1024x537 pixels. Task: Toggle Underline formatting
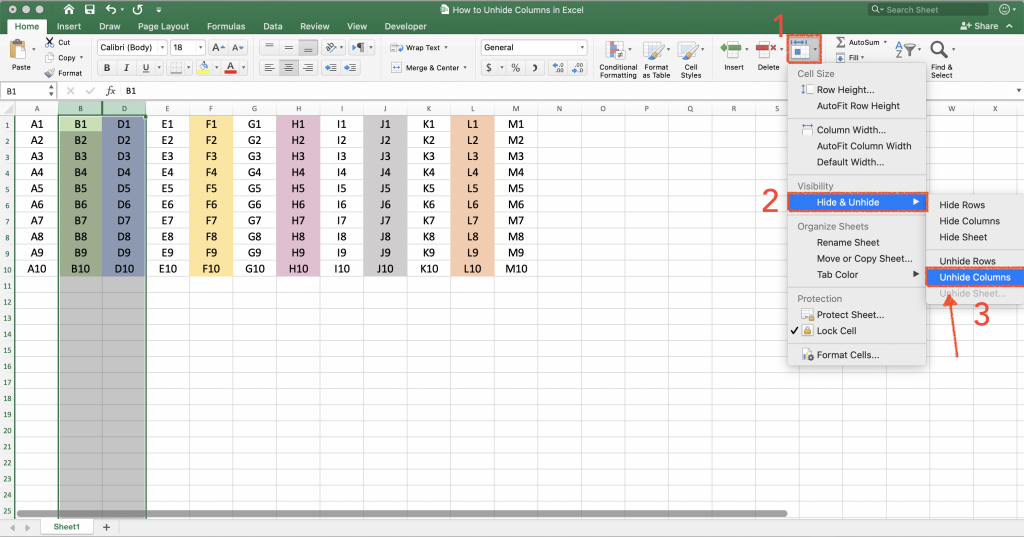[x=146, y=68]
